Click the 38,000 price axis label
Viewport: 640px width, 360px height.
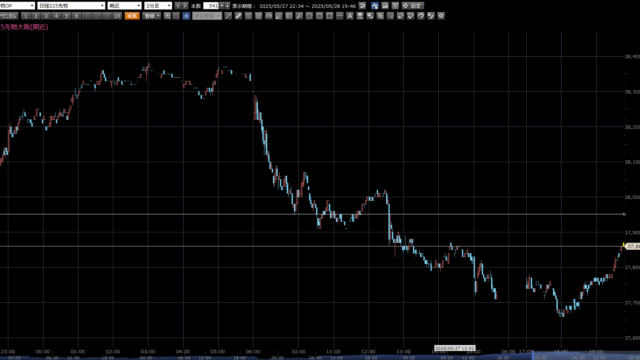tap(632, 197)
